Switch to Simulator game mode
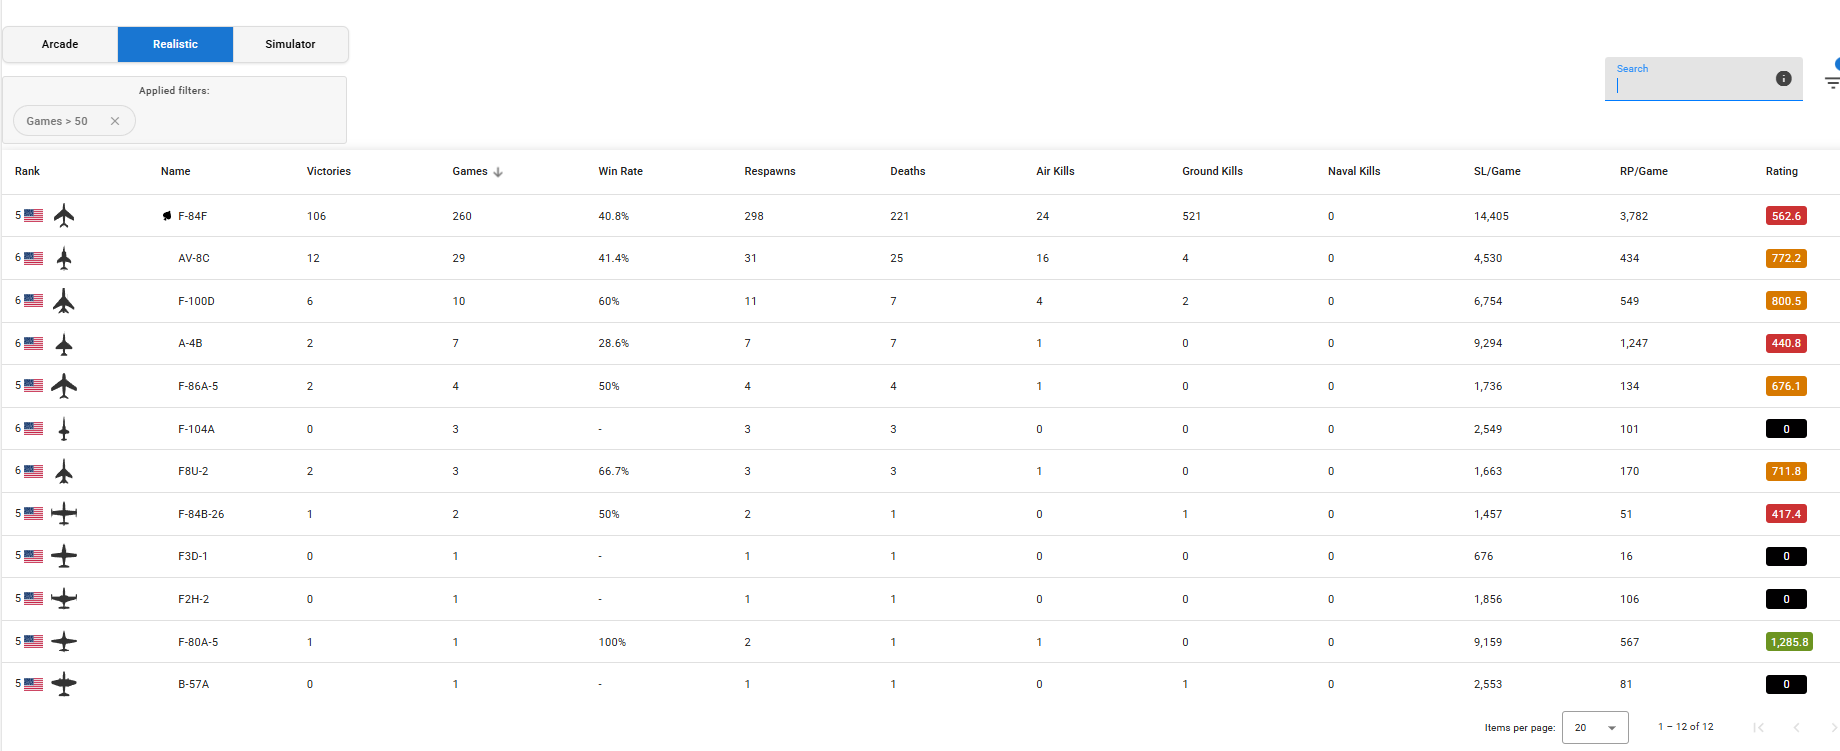Viewport: 1840px width, 751px height. click(x=290, y=44)
